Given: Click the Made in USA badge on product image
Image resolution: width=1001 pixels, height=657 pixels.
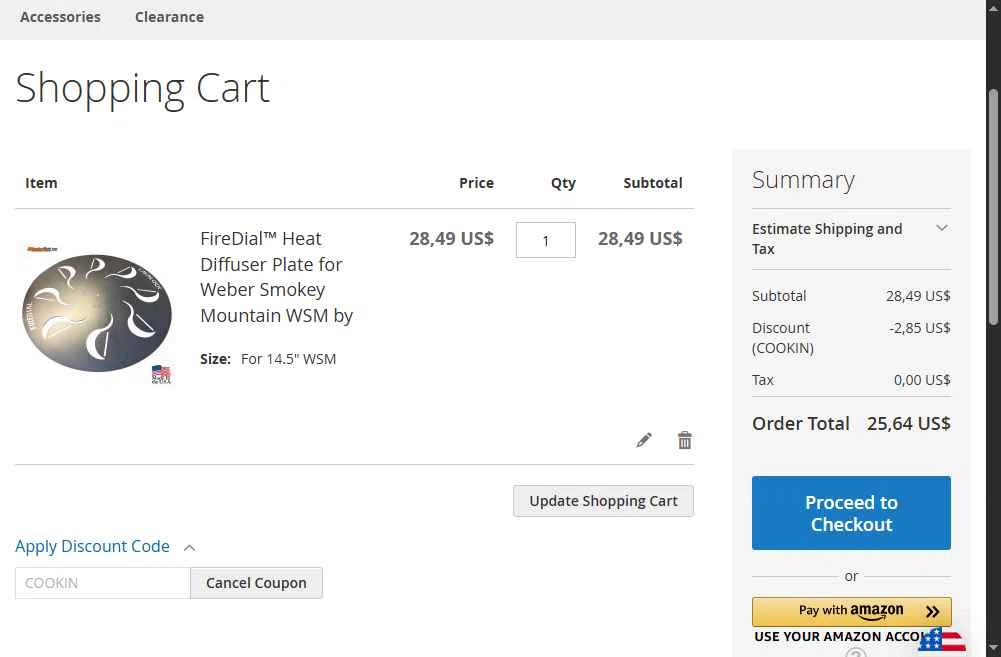Looking at the screenshot, I should pyautogui.click(x=161, y=374).
